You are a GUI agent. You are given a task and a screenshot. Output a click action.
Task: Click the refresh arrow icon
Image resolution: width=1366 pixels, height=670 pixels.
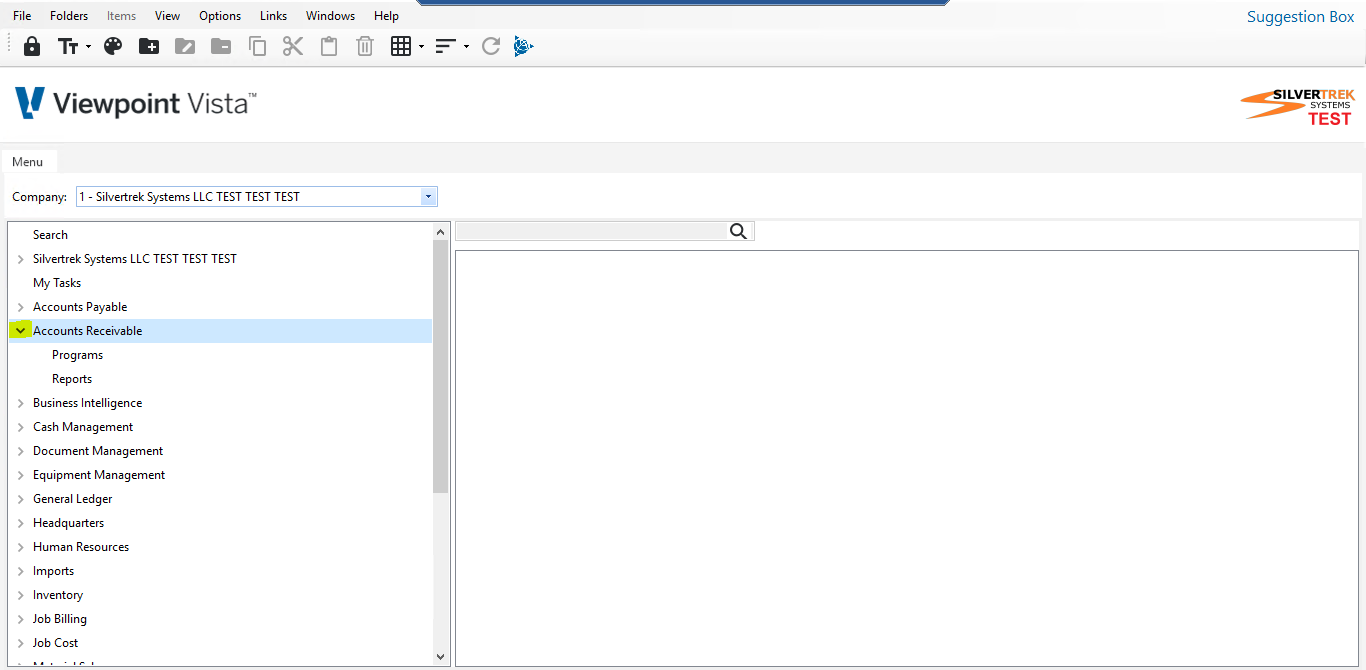coord(490,46)
